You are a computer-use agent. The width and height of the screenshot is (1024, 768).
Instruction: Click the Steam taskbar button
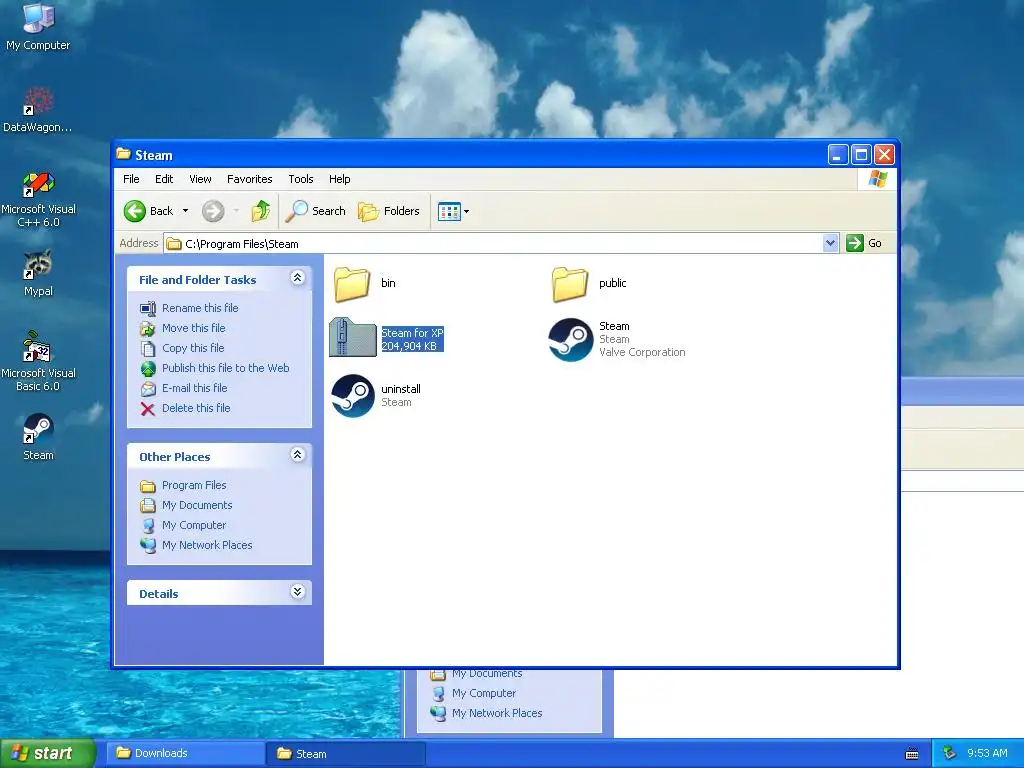346,754
